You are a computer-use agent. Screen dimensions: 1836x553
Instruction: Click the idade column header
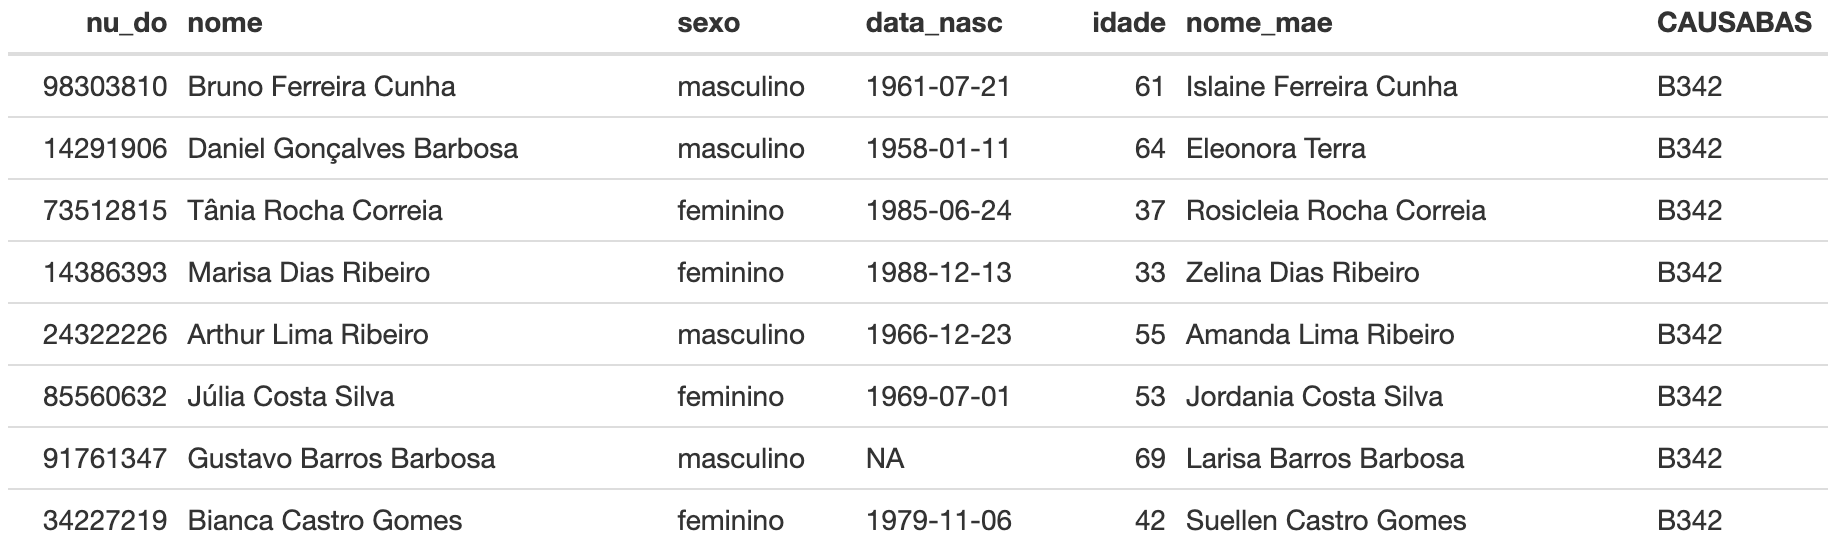(1129, 23)
